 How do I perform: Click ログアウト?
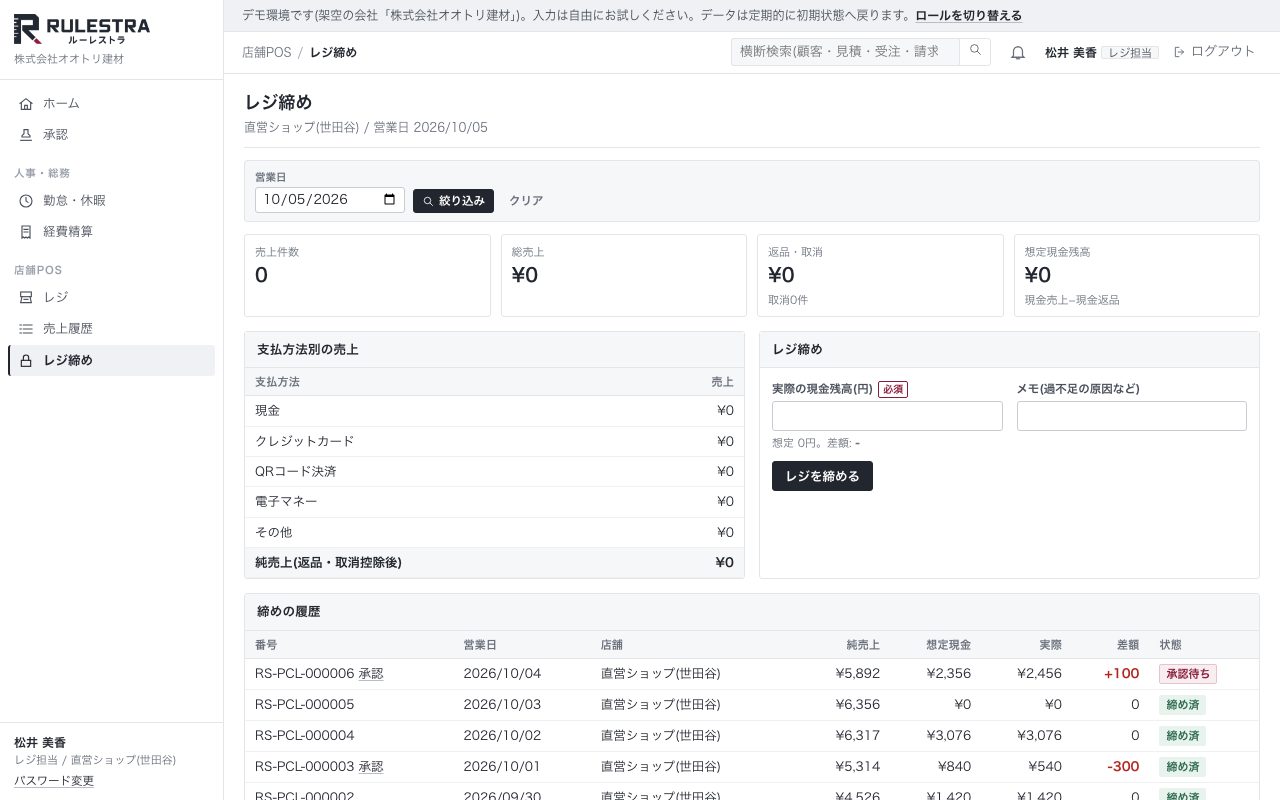(1214, 52)
